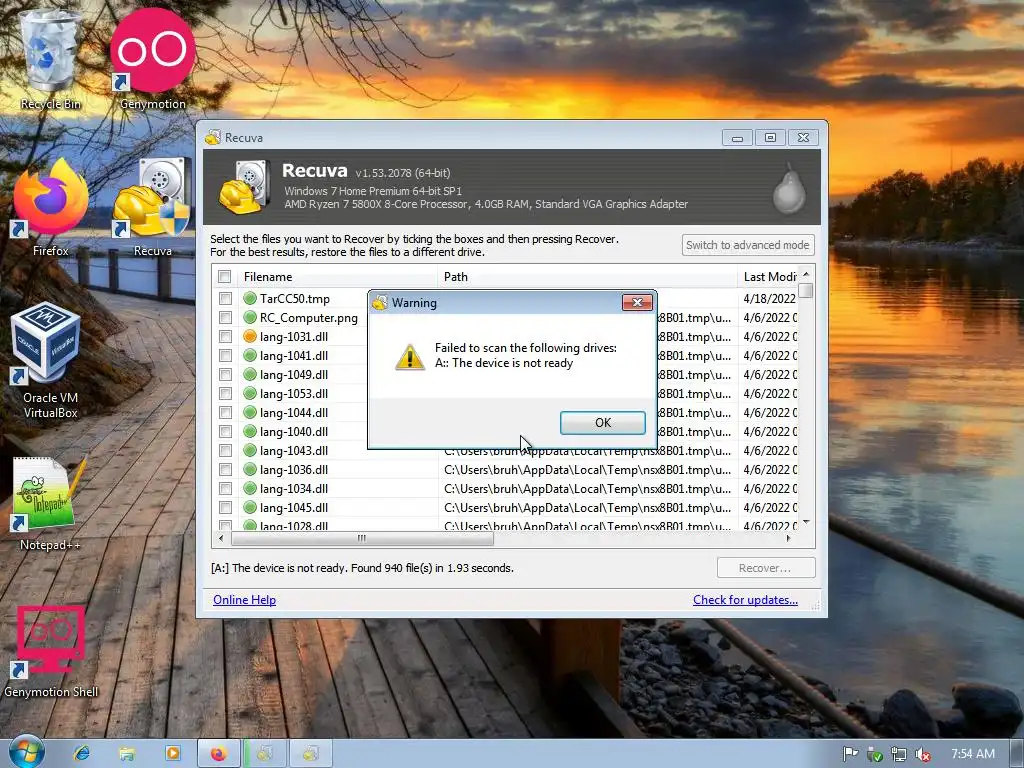Image resolution: width=1024 pixels, height=768 pixels.
Task: Tick the checkbox for lang-1053.dll
Action: coord(225,393)
